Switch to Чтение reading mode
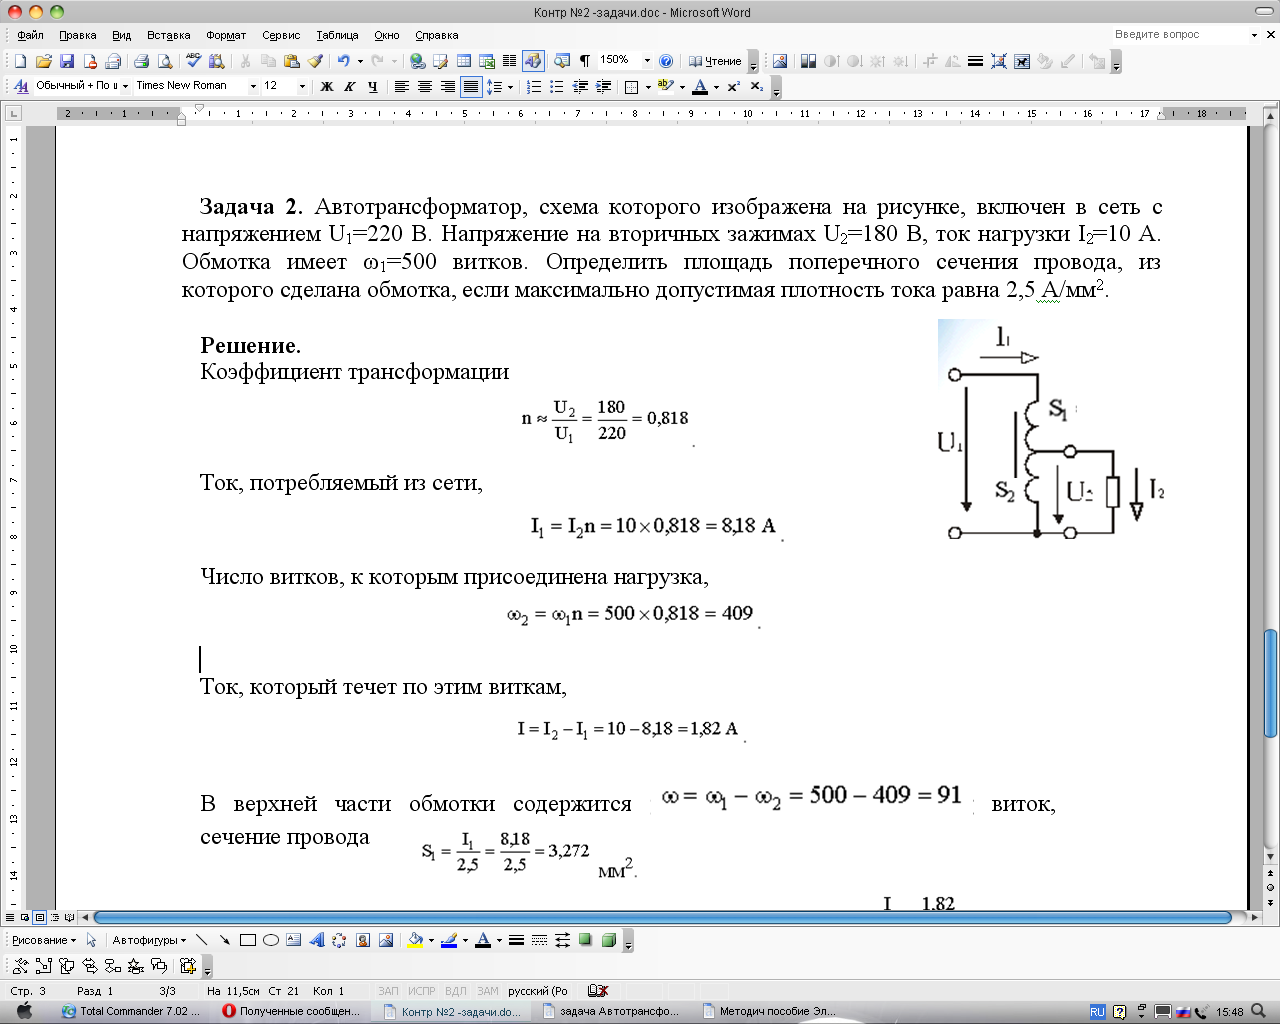Image resolution: width=1280 pixels, height=1024 pixels. pyautogui.click(x=715, y=61)
